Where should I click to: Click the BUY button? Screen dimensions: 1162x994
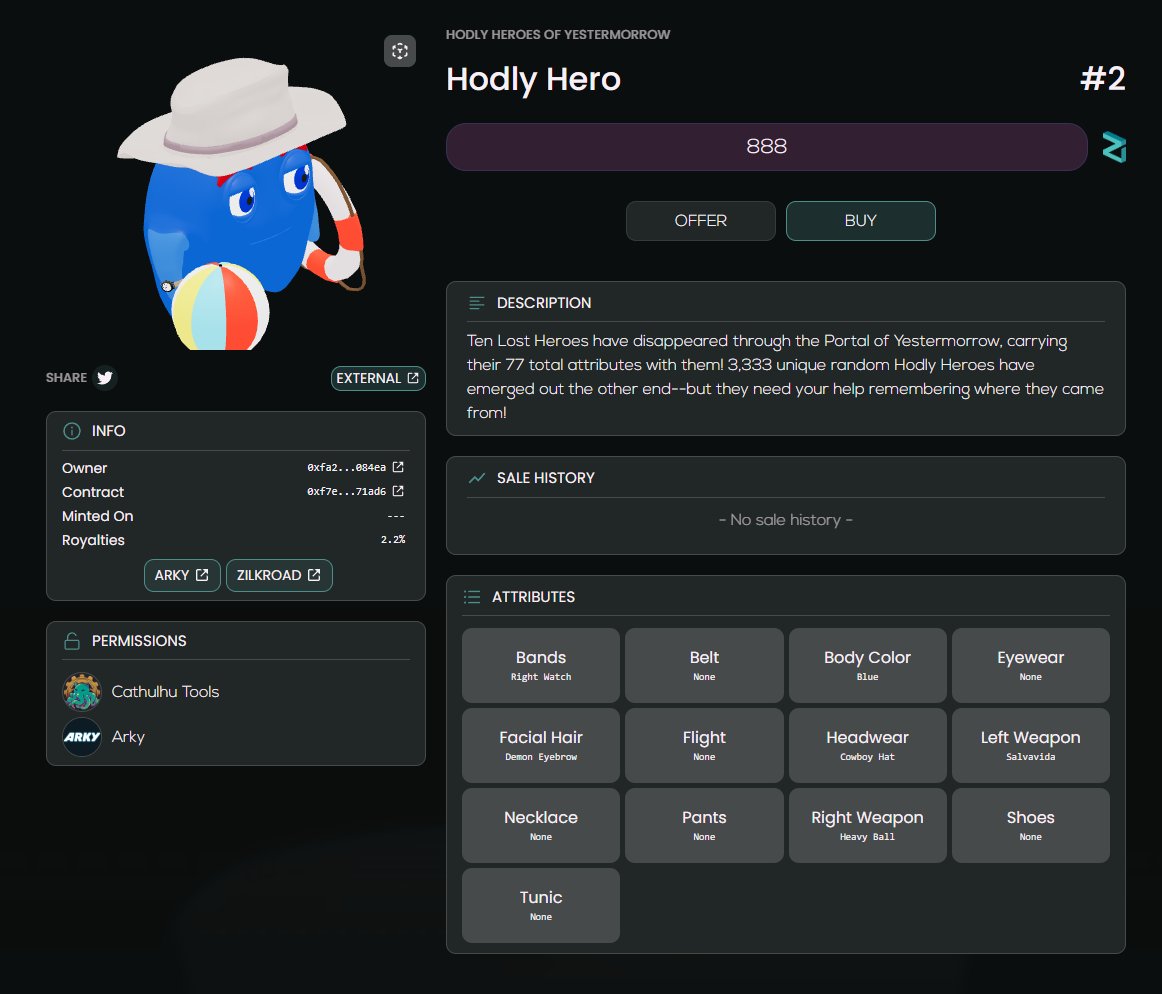[860, 221]
